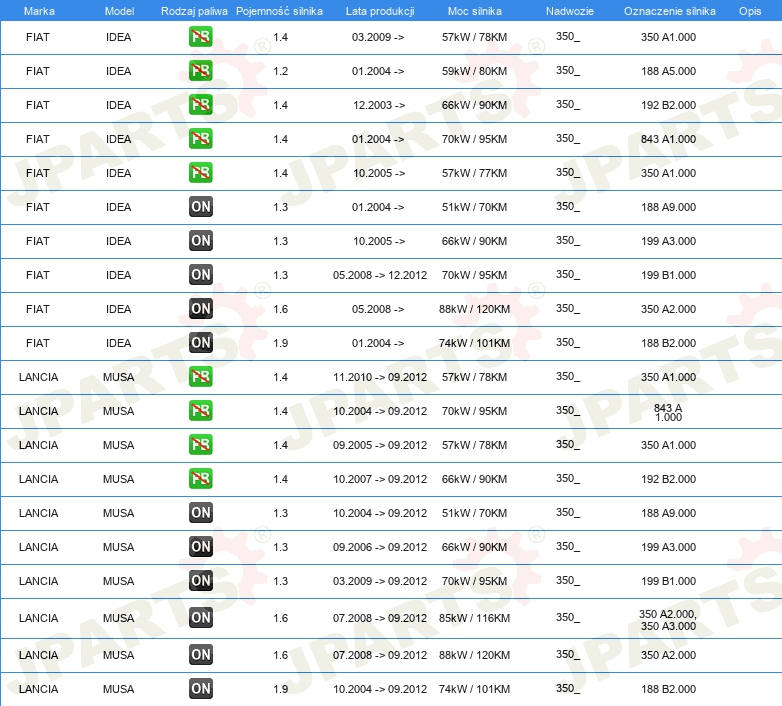
Task: Click the Moc silnika column header
Action: point(474,11)
